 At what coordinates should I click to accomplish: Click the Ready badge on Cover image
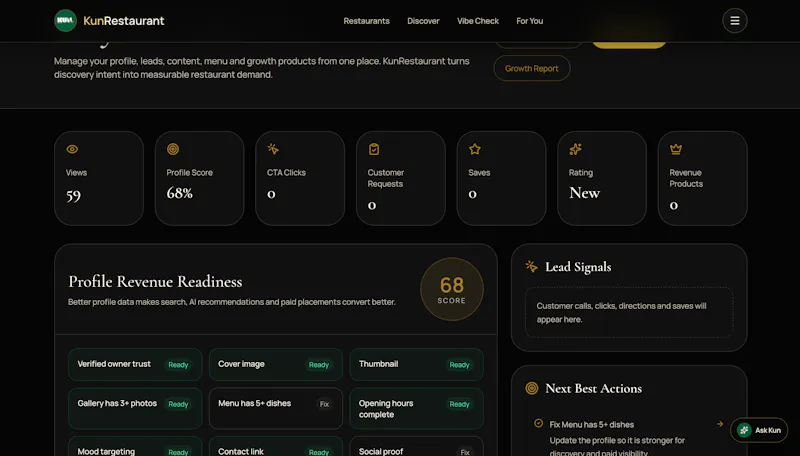pos(319,365)
